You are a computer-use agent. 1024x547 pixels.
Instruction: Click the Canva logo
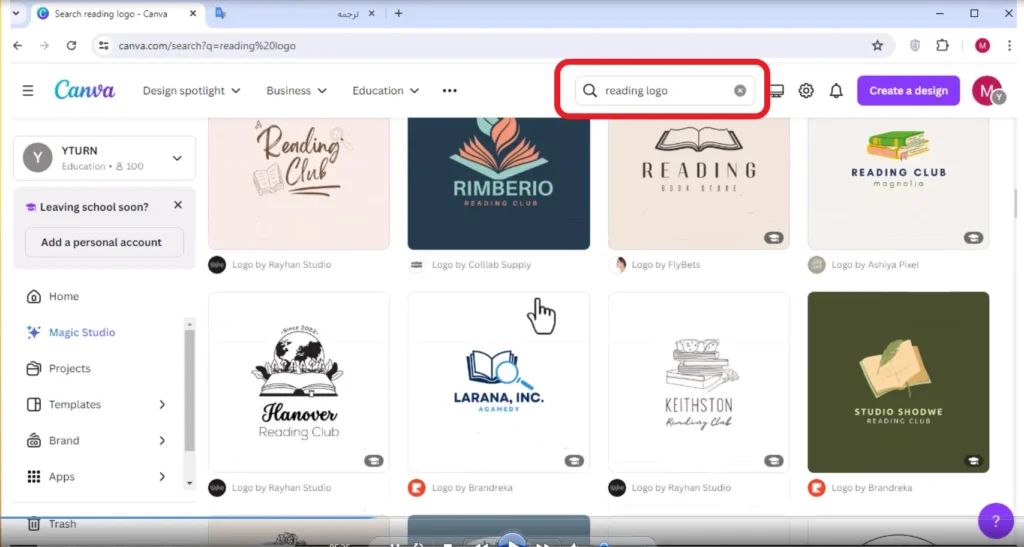coord(84,90)
